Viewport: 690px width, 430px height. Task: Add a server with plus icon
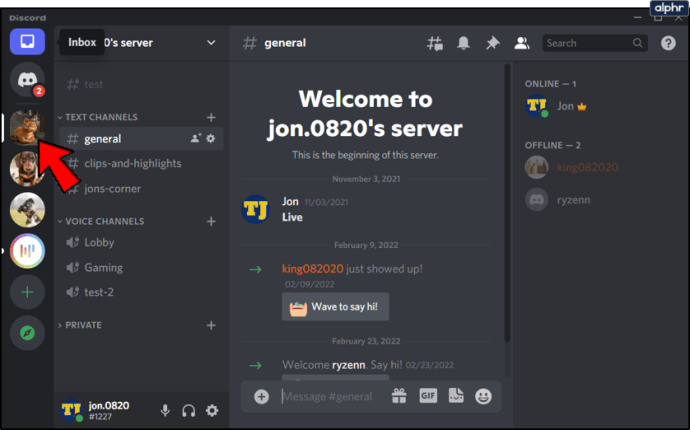(27, 292)
